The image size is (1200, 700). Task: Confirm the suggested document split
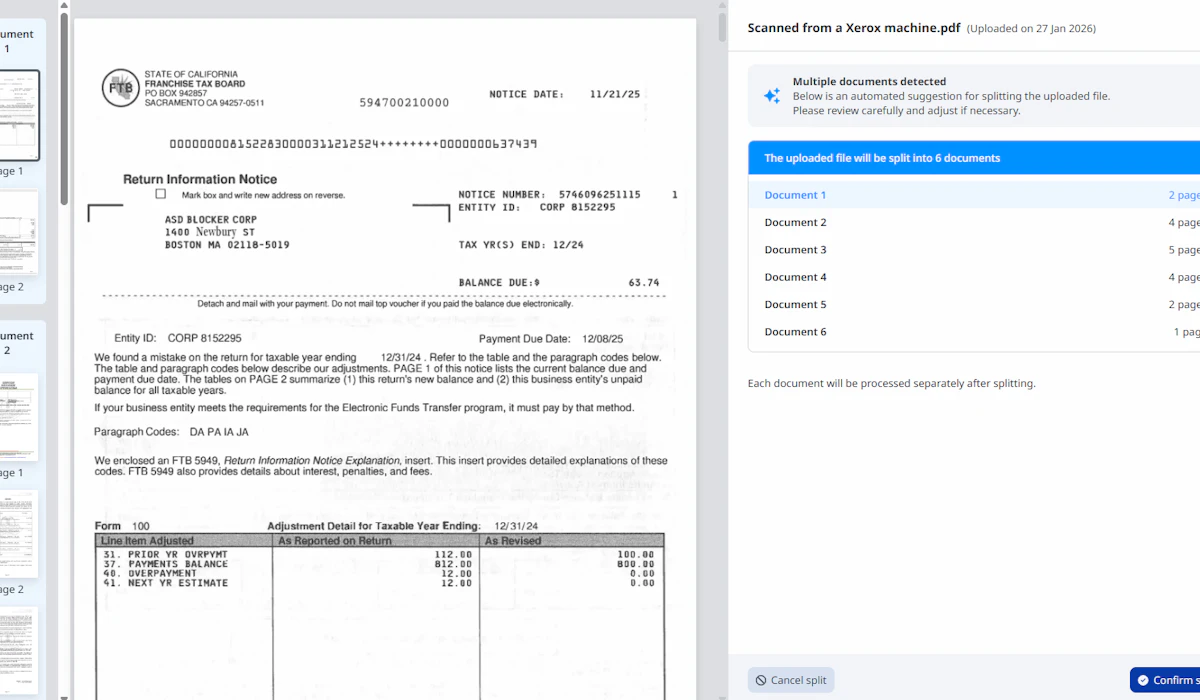click(1165, 680)
